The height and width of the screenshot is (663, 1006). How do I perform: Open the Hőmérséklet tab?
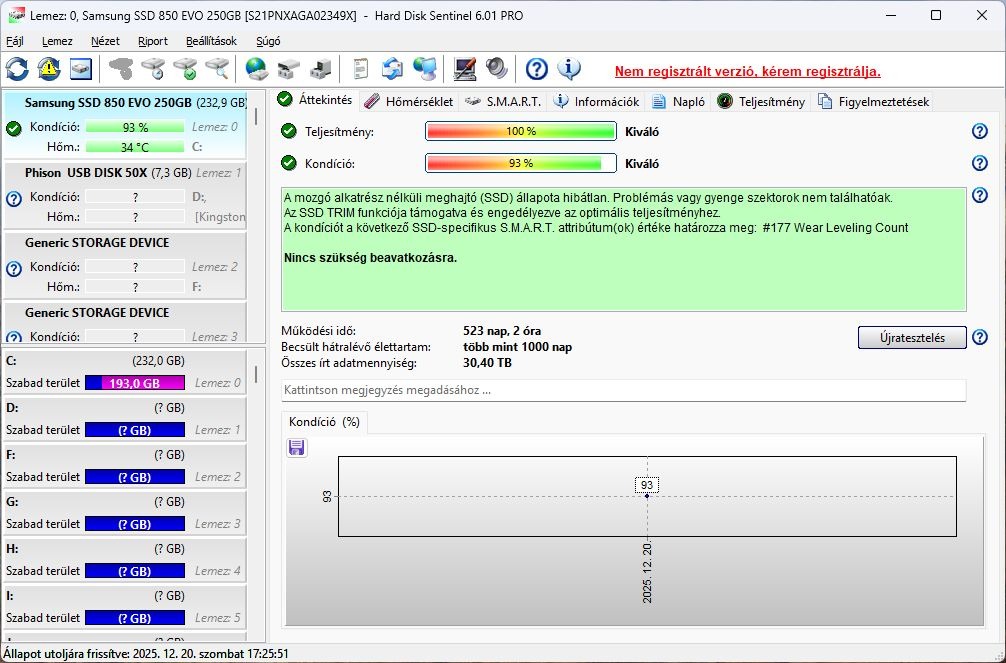(409, 101)
